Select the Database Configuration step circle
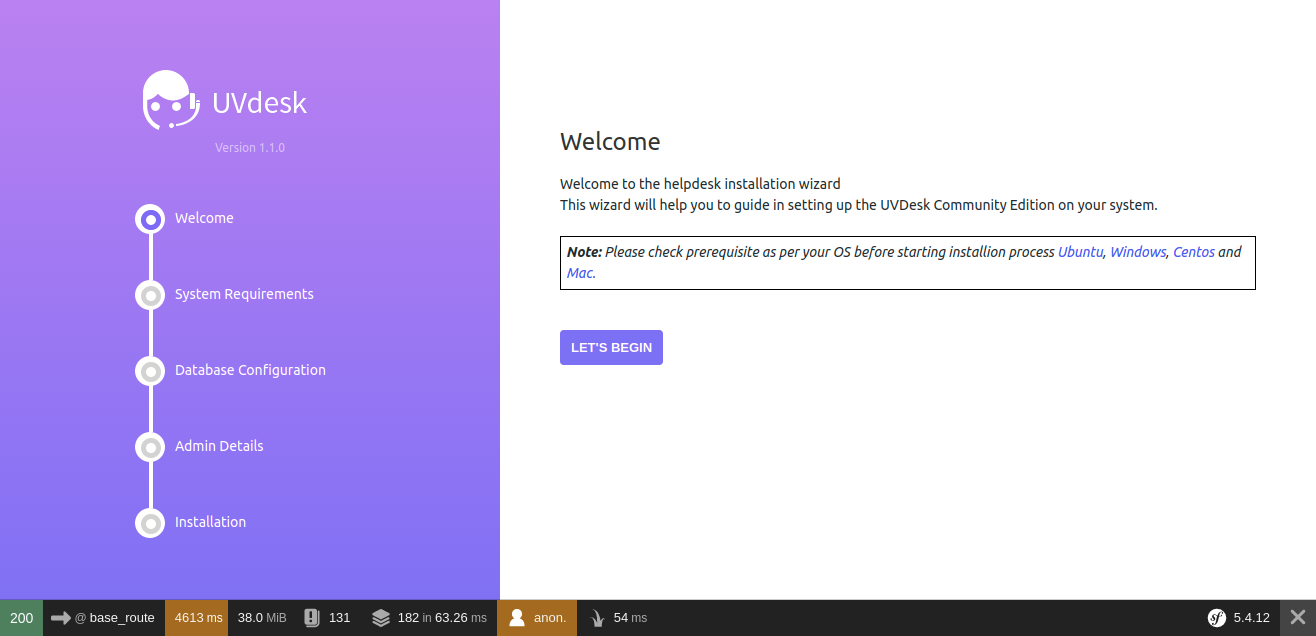 pos(150,371)
